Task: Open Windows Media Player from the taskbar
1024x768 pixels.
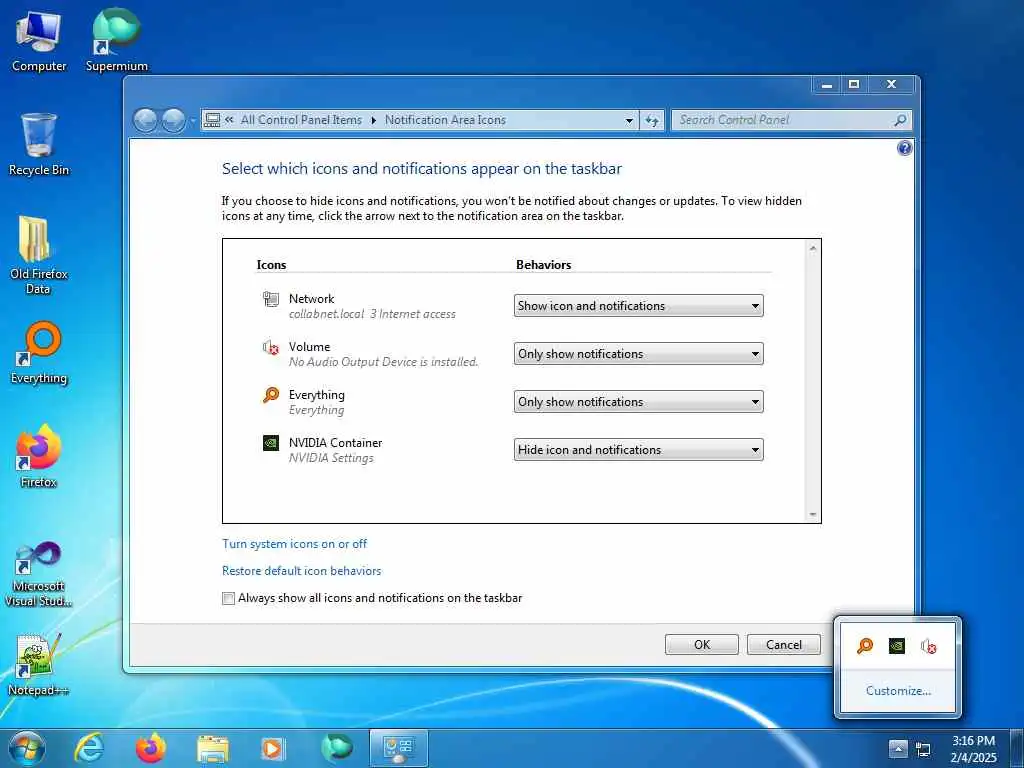Action: click(273, 749)
